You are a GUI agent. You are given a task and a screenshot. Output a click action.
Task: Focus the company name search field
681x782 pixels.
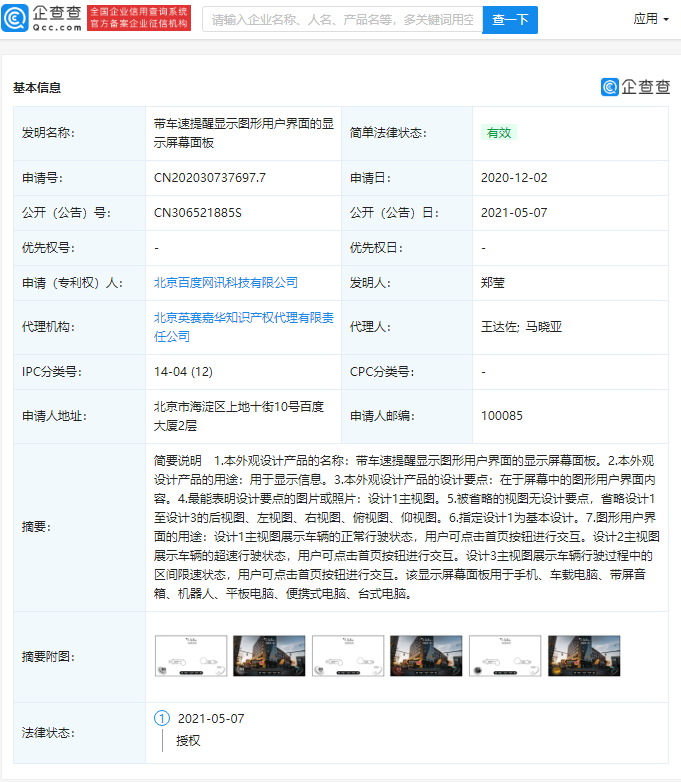[x=342, y=19]
